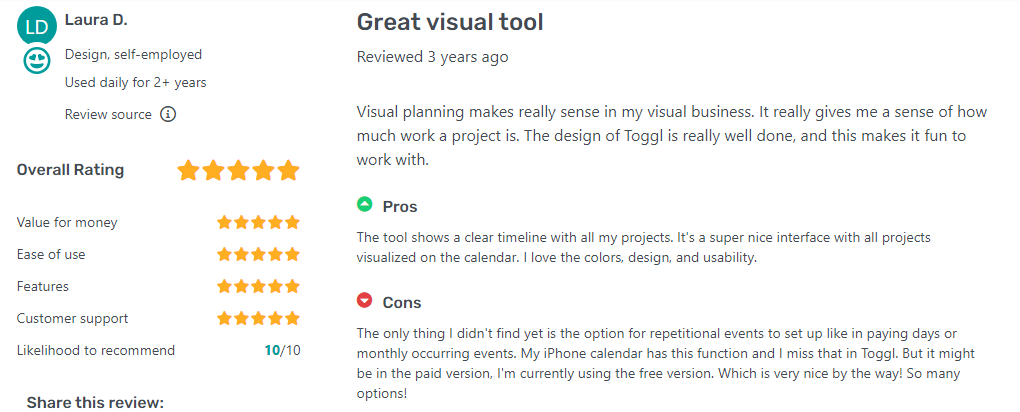Screen dimensions: 1020x412
Task: Click the Share this review label
Action: pyautogui.click(x=95, y=402)
